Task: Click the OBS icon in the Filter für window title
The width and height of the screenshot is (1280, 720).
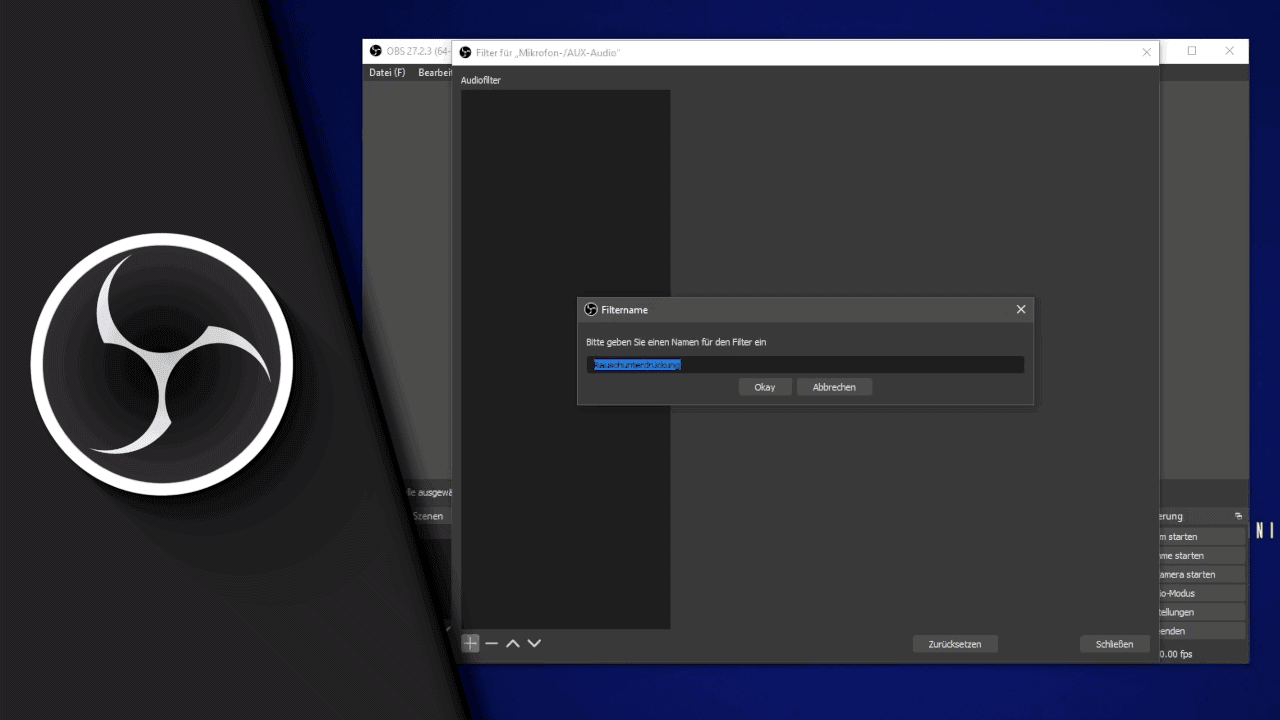Action: pos(465,52)
